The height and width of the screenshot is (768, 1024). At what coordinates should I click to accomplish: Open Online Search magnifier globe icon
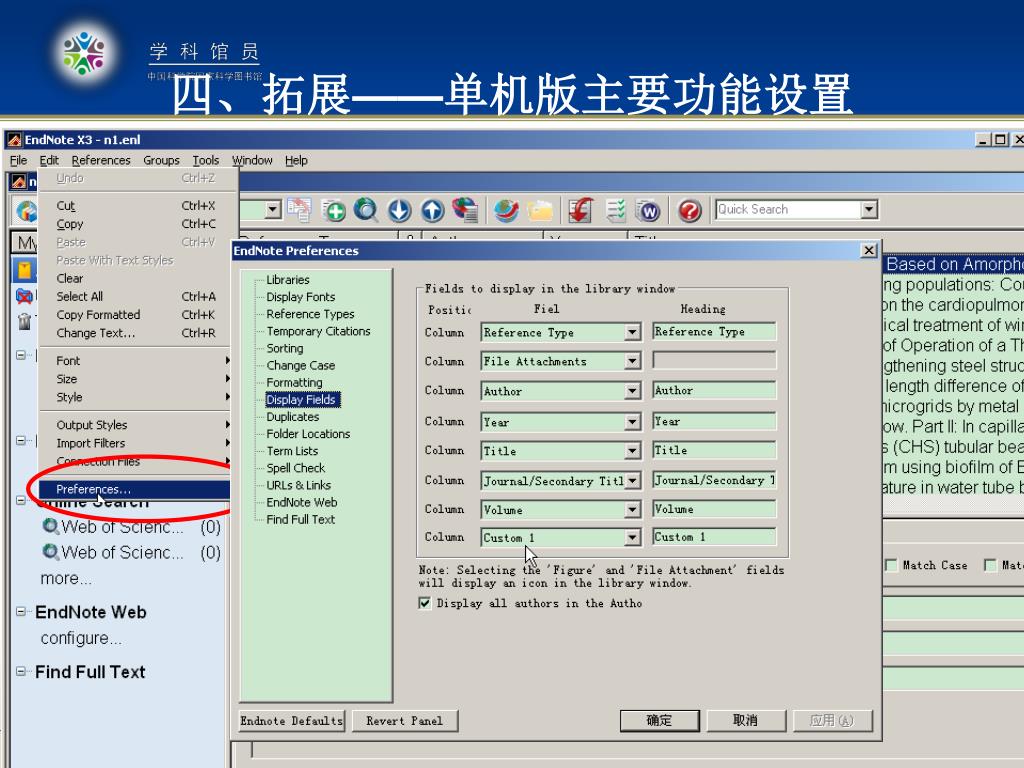click(x=366, y=210)
